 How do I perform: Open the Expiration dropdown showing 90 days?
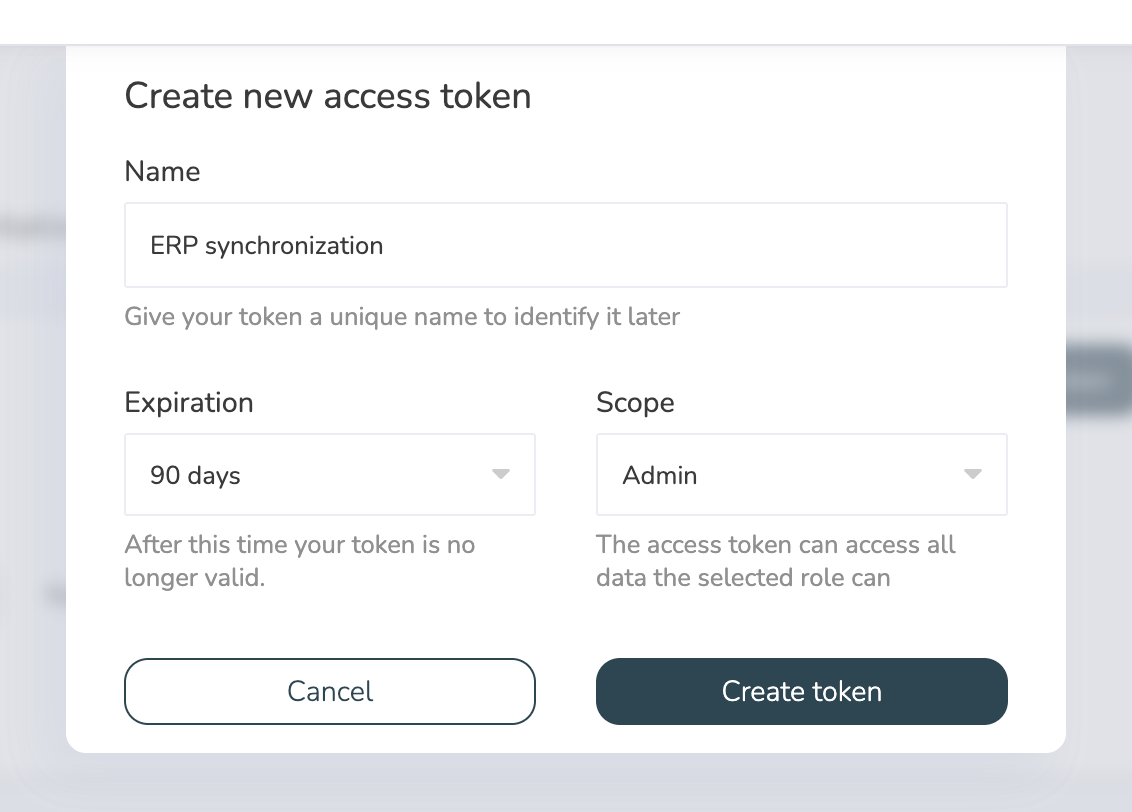(x=330, y=474)
